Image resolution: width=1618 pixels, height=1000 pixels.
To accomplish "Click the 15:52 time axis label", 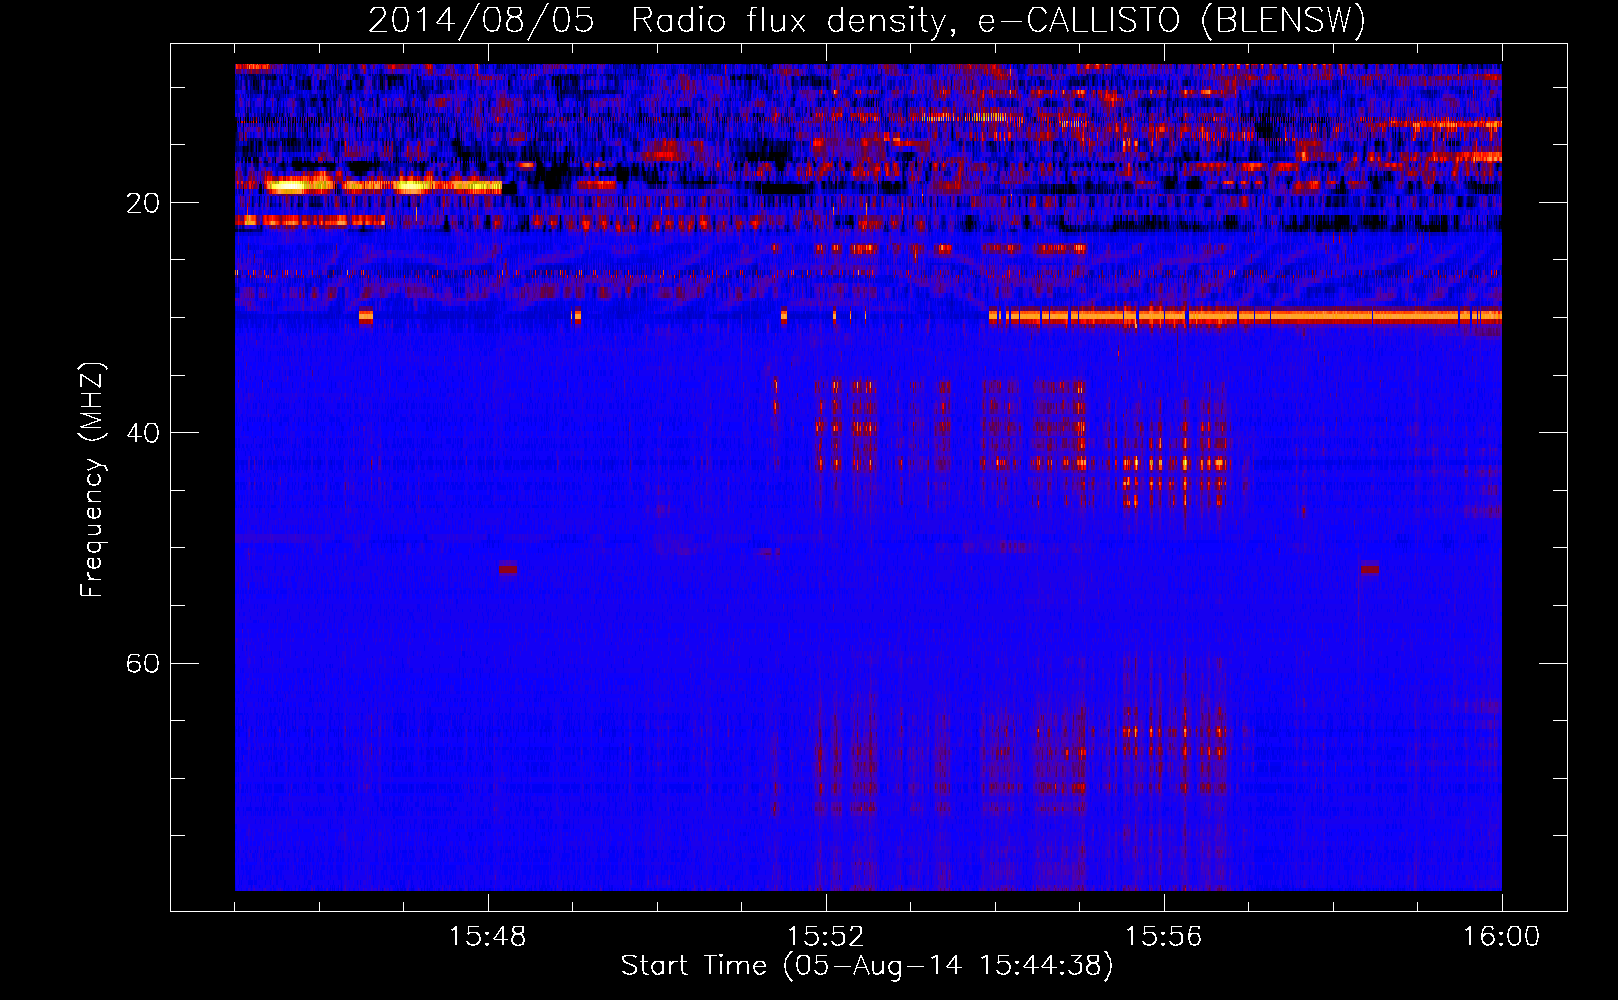I will pyautogui.click(x=826, y=937).
